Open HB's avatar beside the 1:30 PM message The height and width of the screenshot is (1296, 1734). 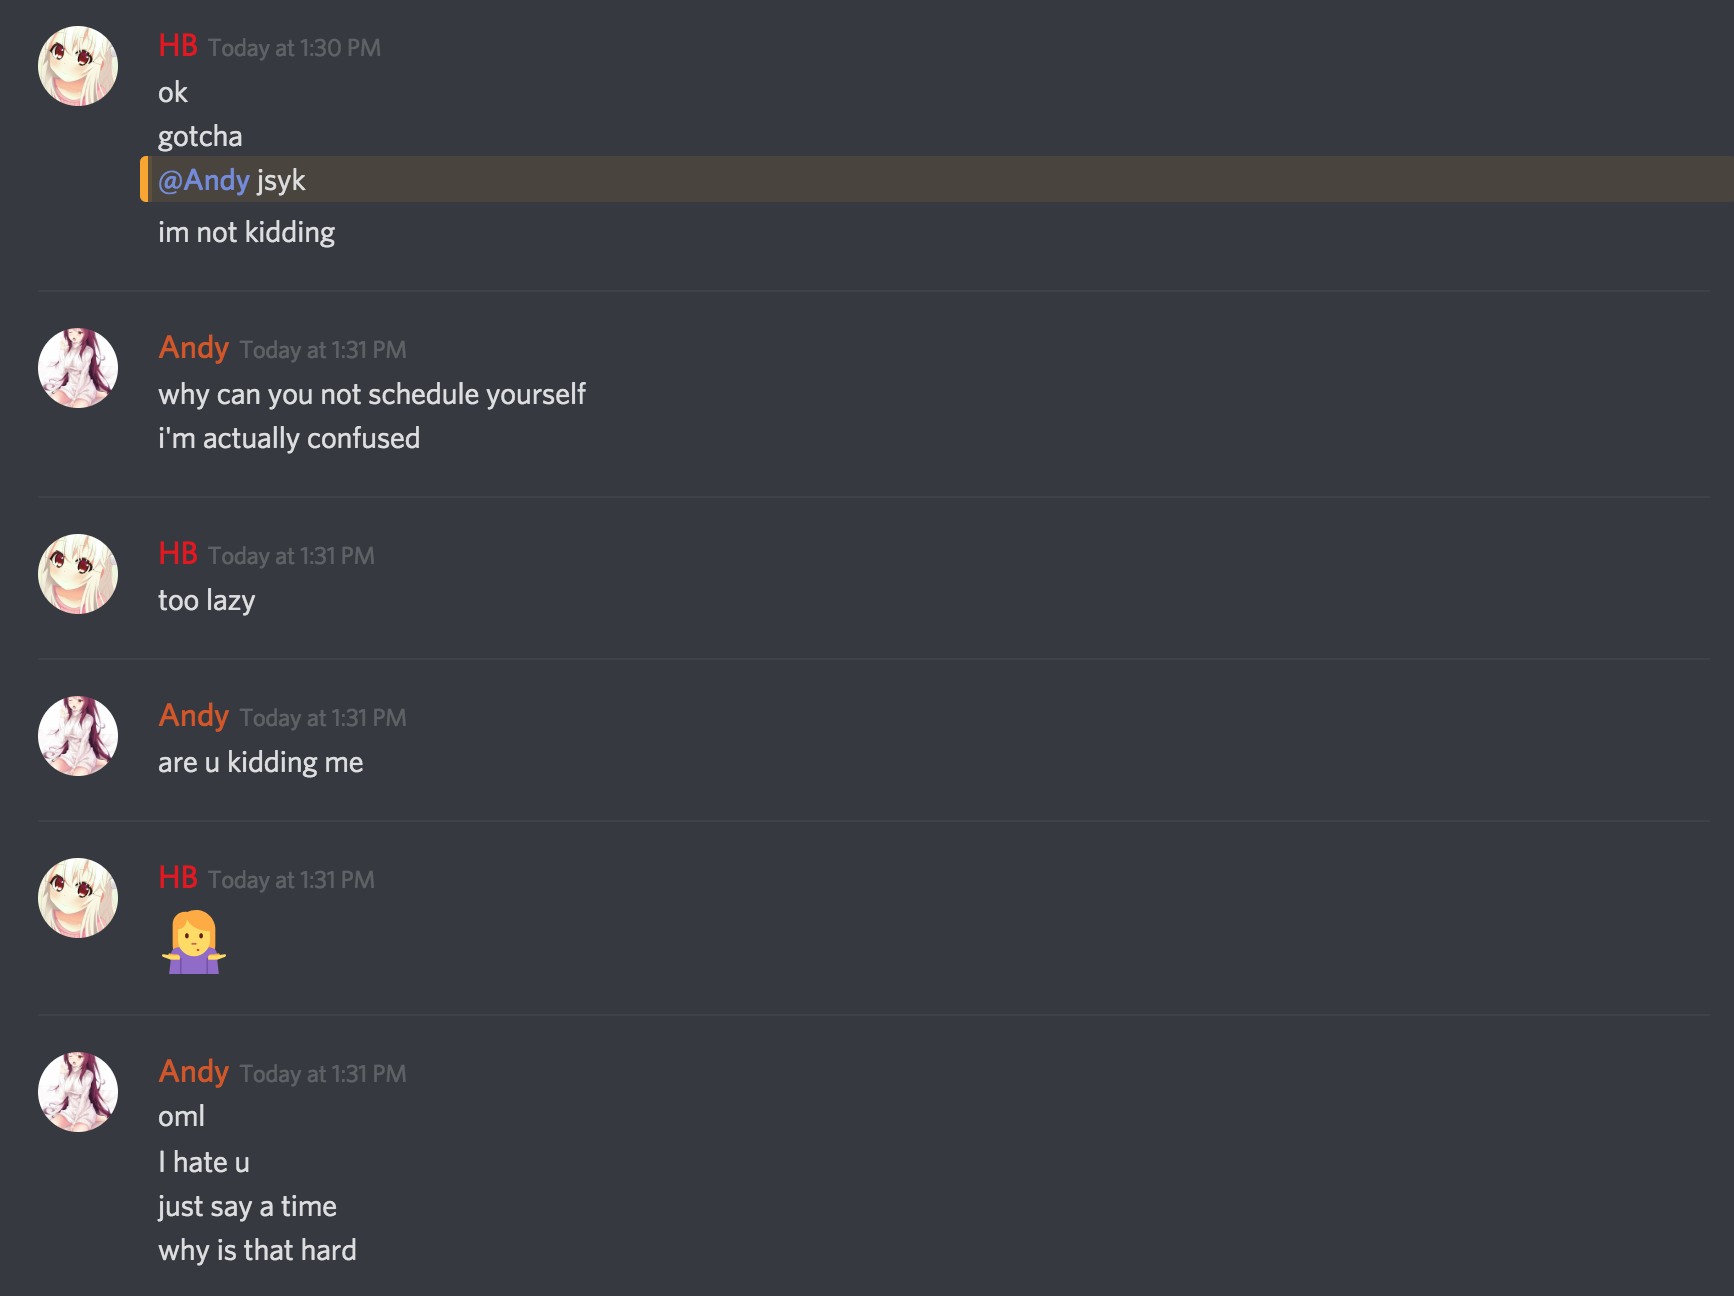[x=78, y=66]
